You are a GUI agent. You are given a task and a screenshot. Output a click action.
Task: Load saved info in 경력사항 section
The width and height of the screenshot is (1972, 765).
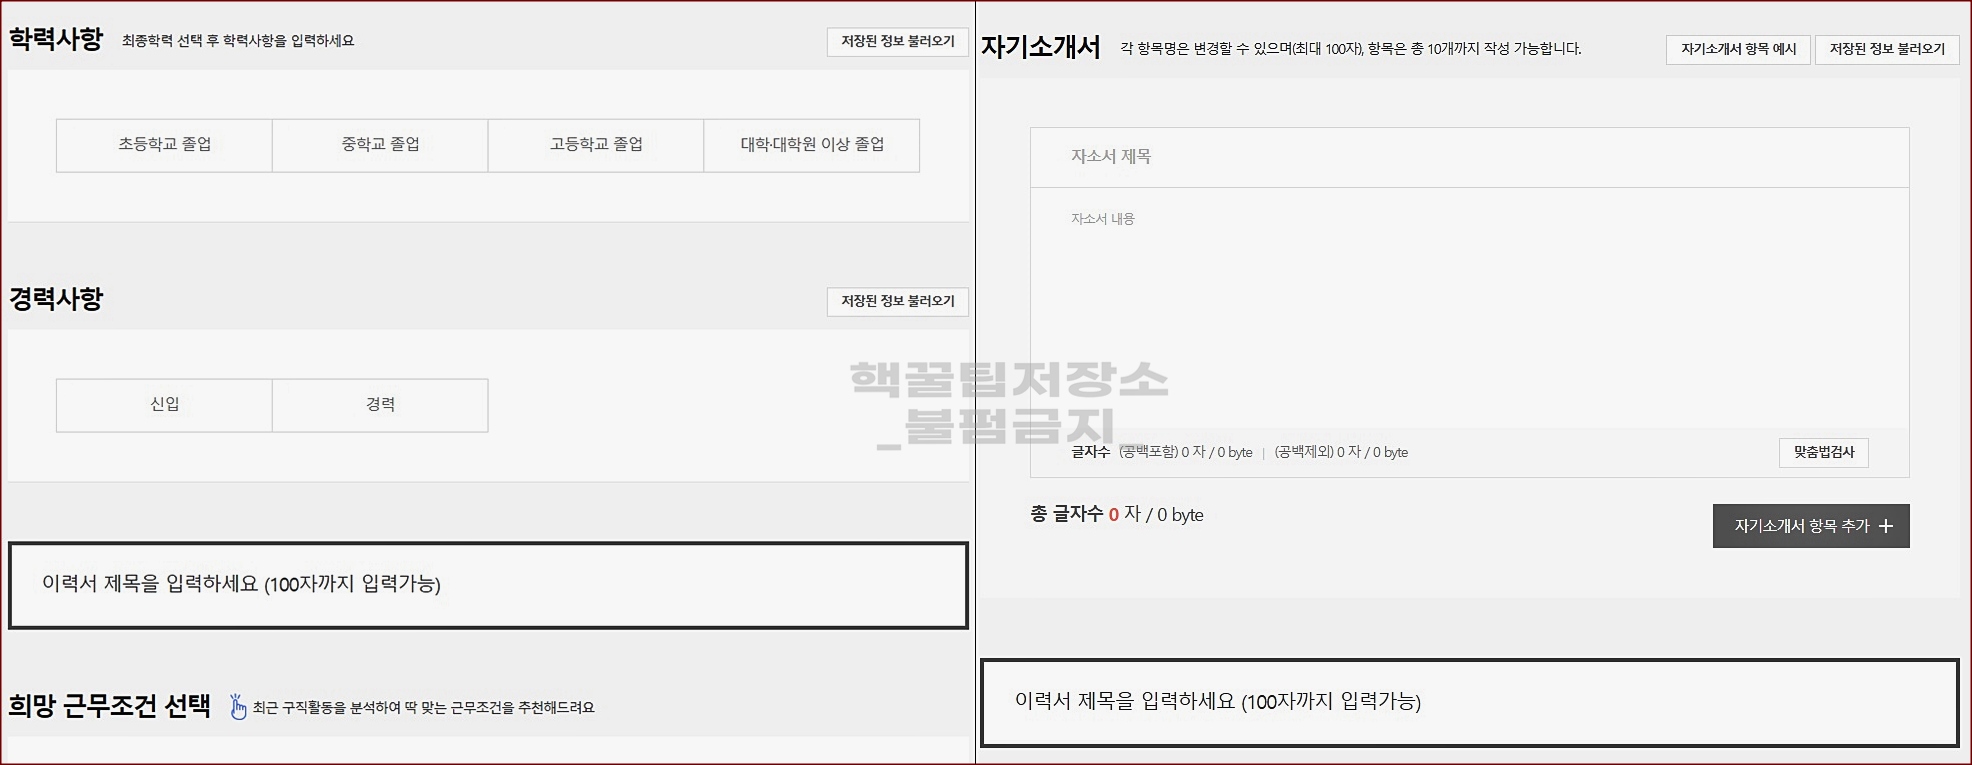pyautogui.click(x=897, y=302)
